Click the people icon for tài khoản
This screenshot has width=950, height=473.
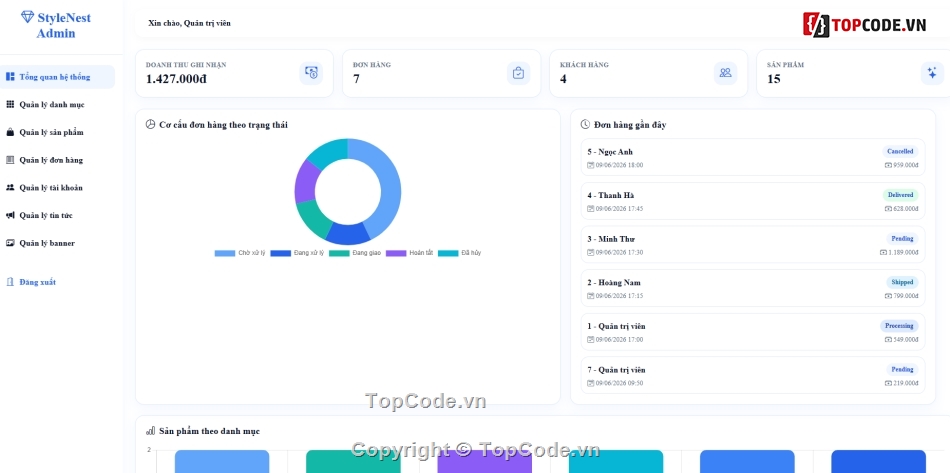[10, 188]
